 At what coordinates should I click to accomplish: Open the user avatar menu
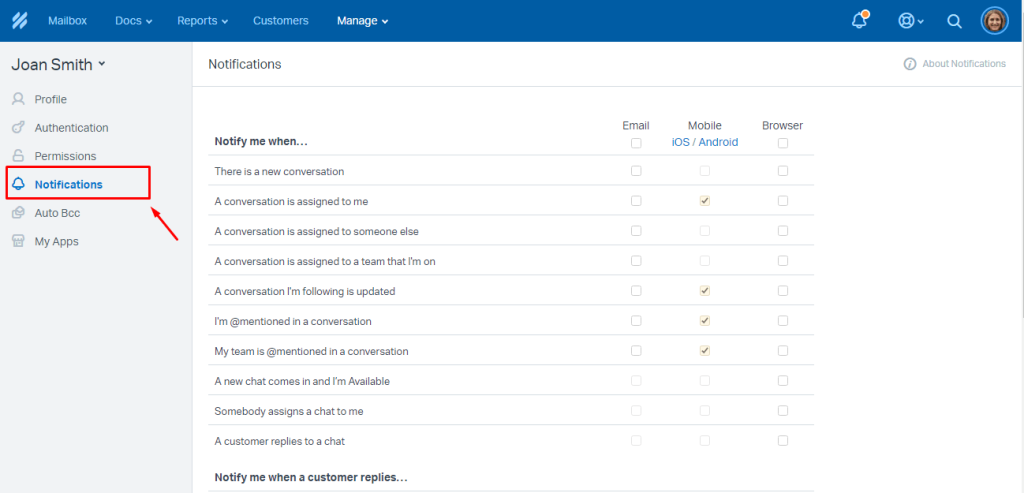[995, 21]
